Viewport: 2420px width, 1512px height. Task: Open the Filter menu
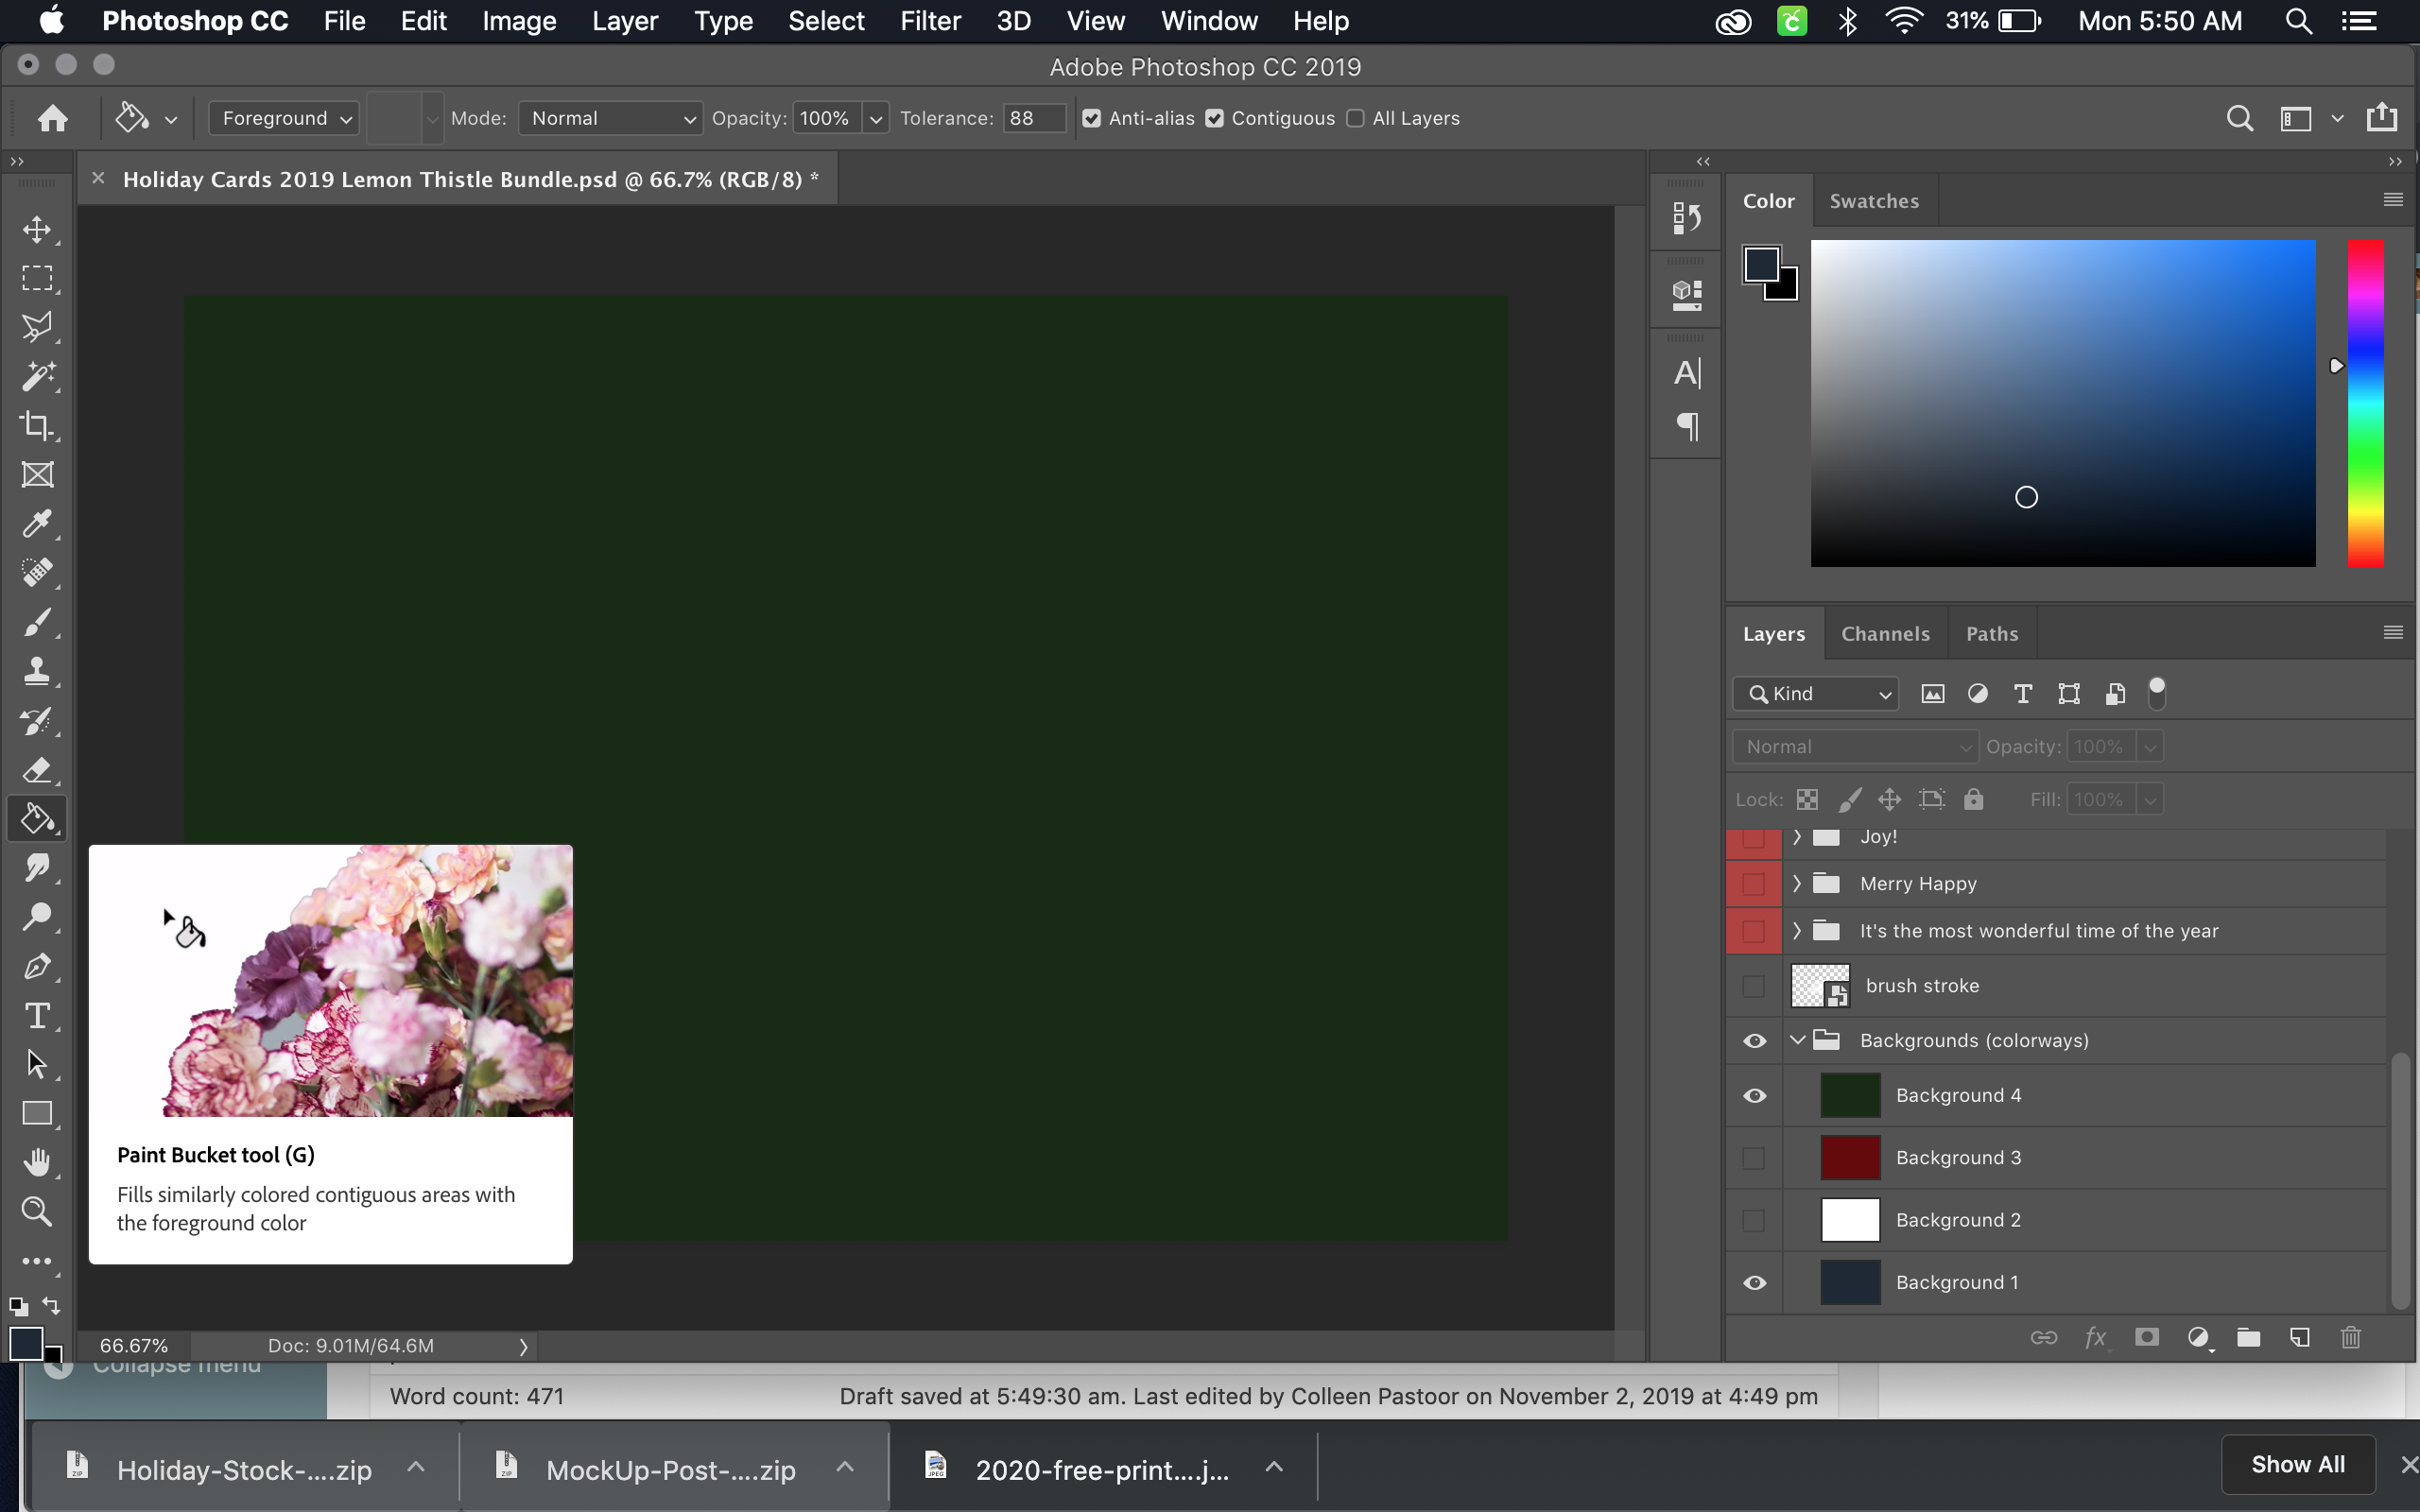(x=929, y=21)
